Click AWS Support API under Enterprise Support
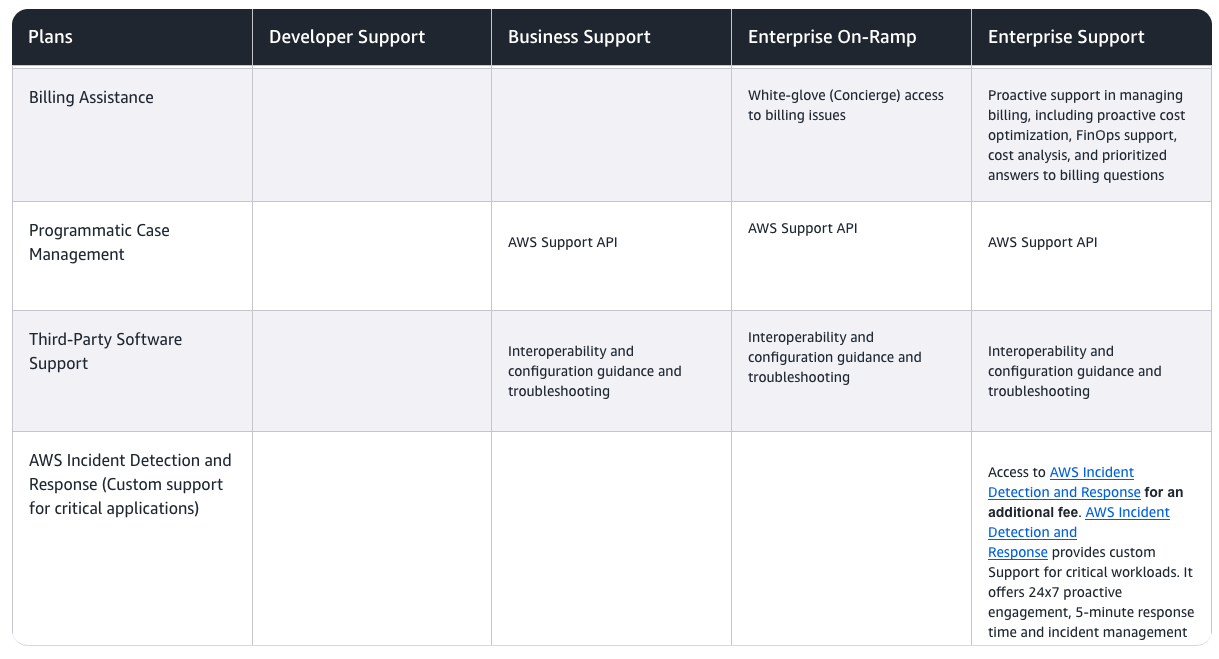Viewport: 1219px width, 659px height. pyautogui.click(x=1042, y=242)
